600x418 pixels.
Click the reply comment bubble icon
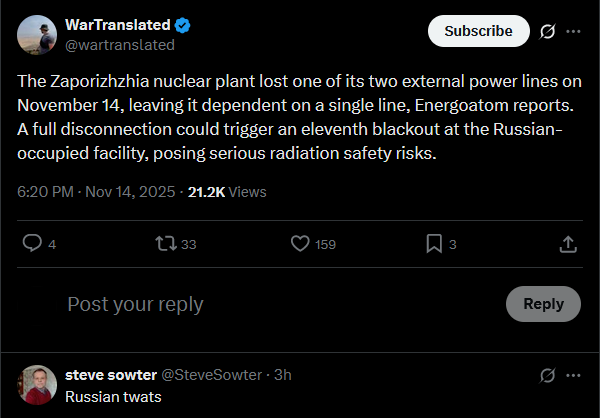tap(32, 243)
